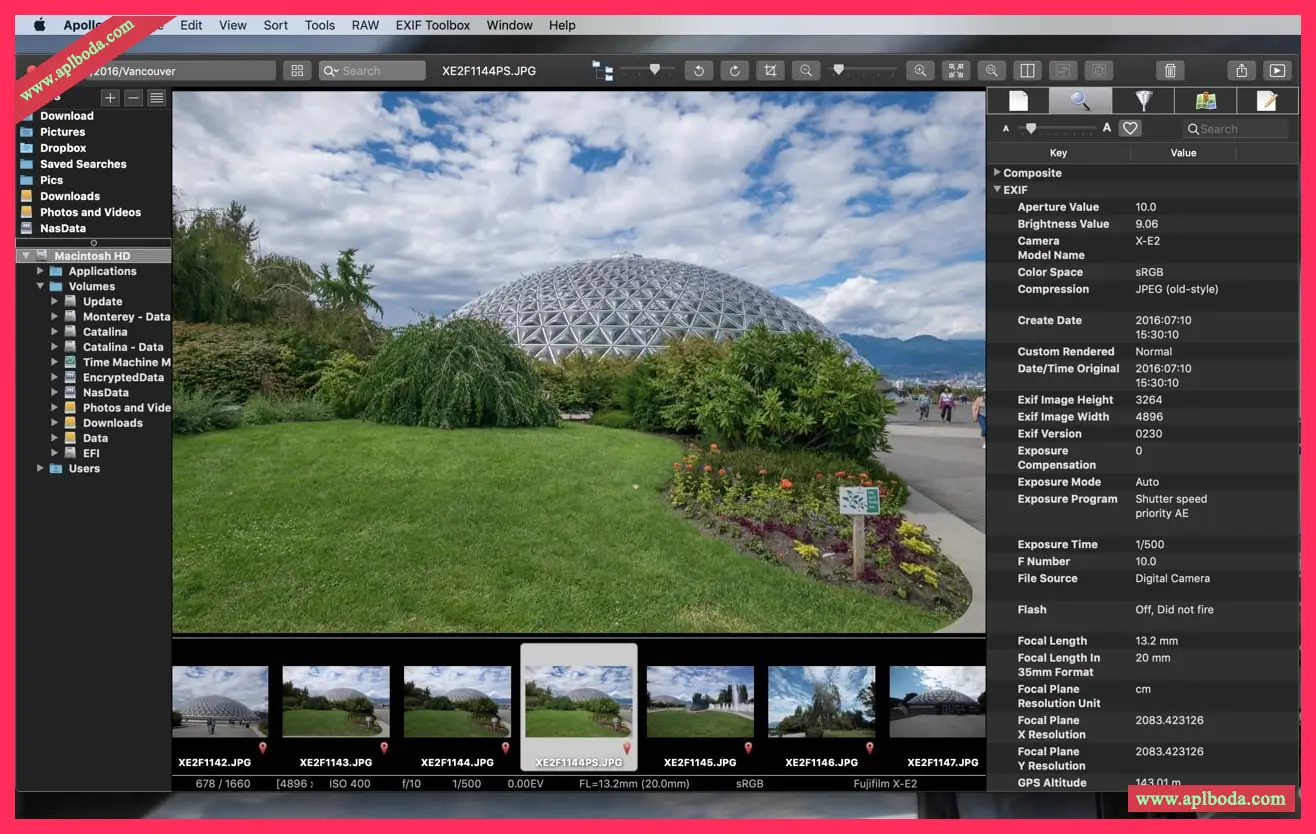Viewport: 1316px width, 834px height.
Task: Expand the Applications folder in tree
Action: (x=41, y=271)
